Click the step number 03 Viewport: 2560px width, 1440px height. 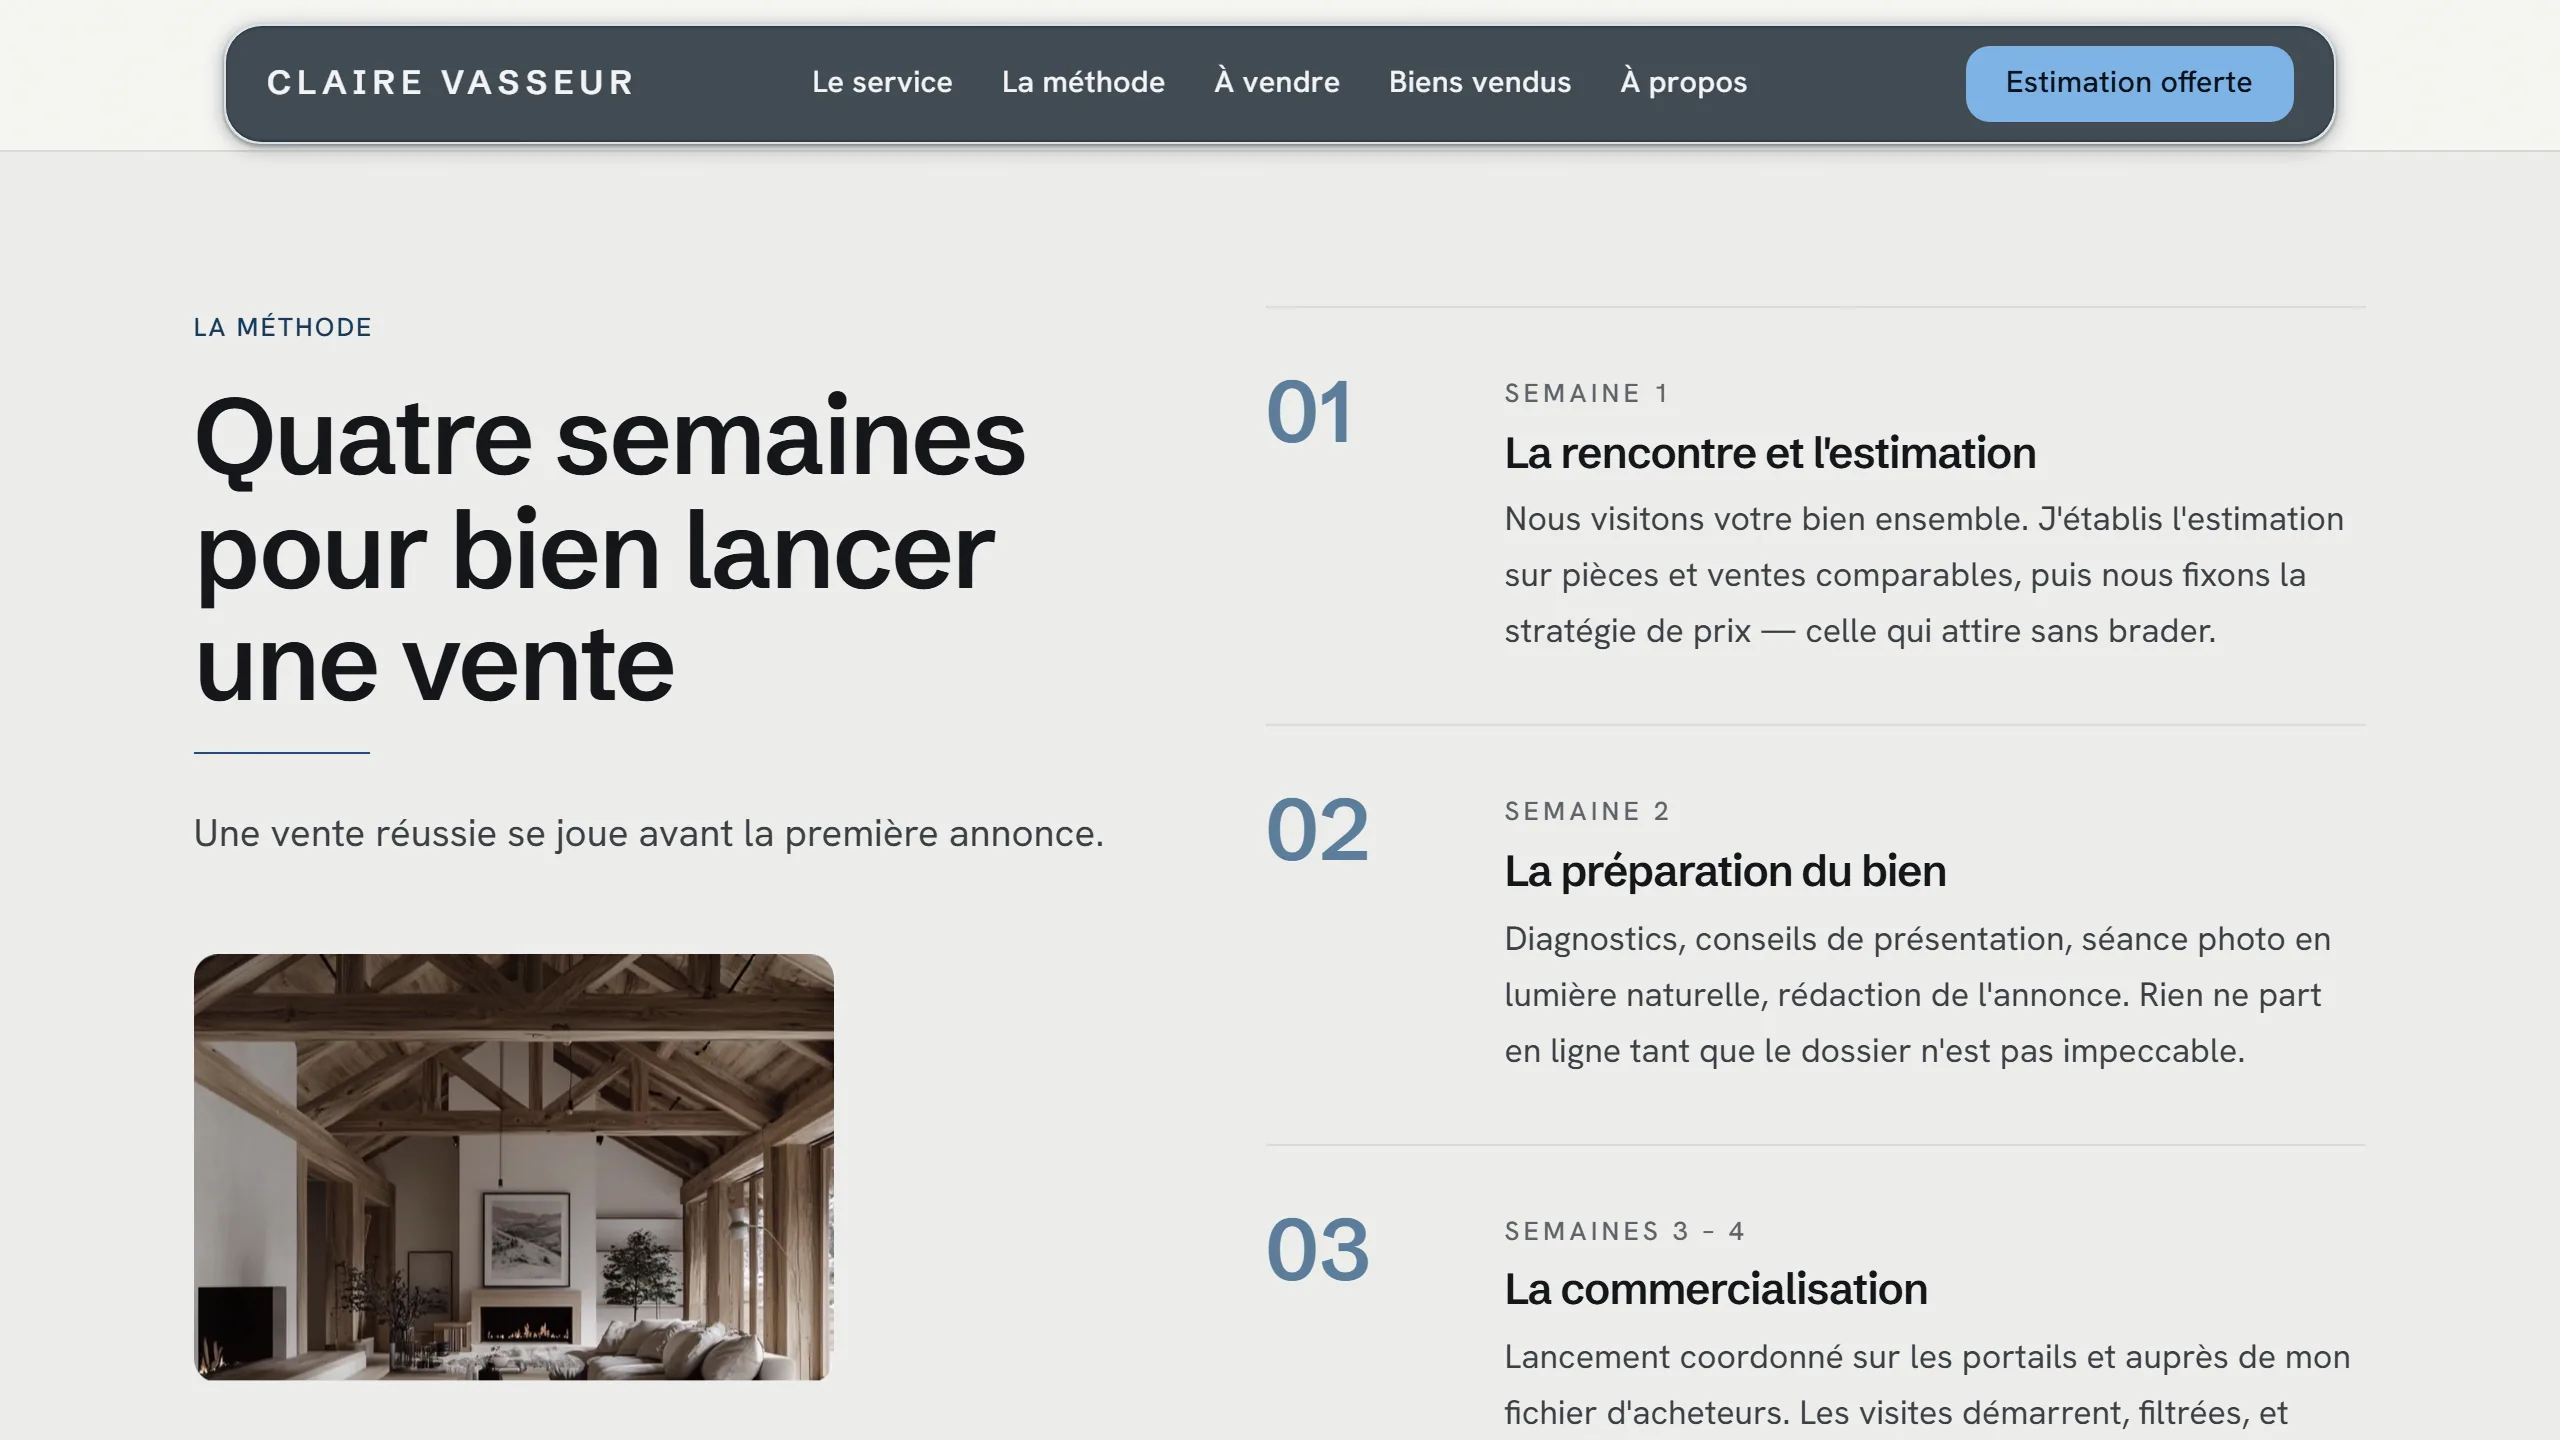pos(1317,1250)
